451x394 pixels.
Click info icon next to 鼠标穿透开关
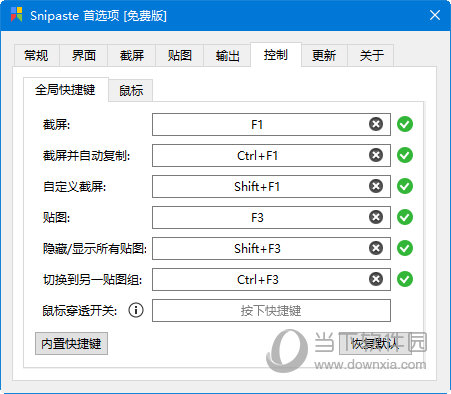pos(136,310)
